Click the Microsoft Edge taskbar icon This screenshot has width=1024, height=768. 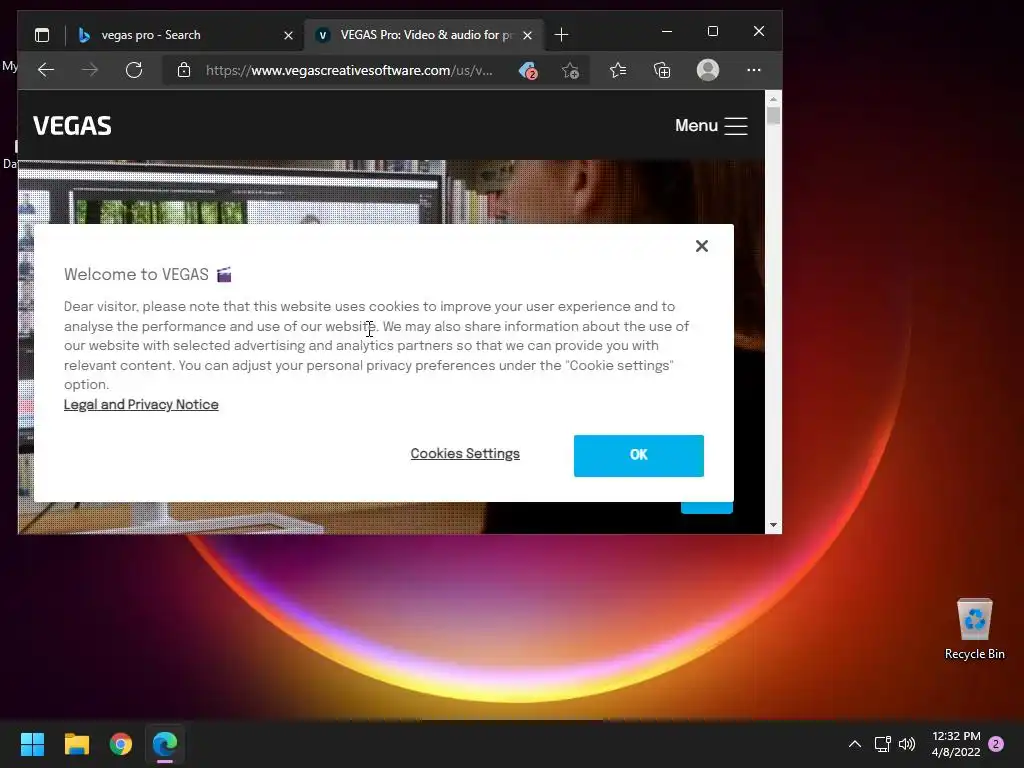point(165,744)
